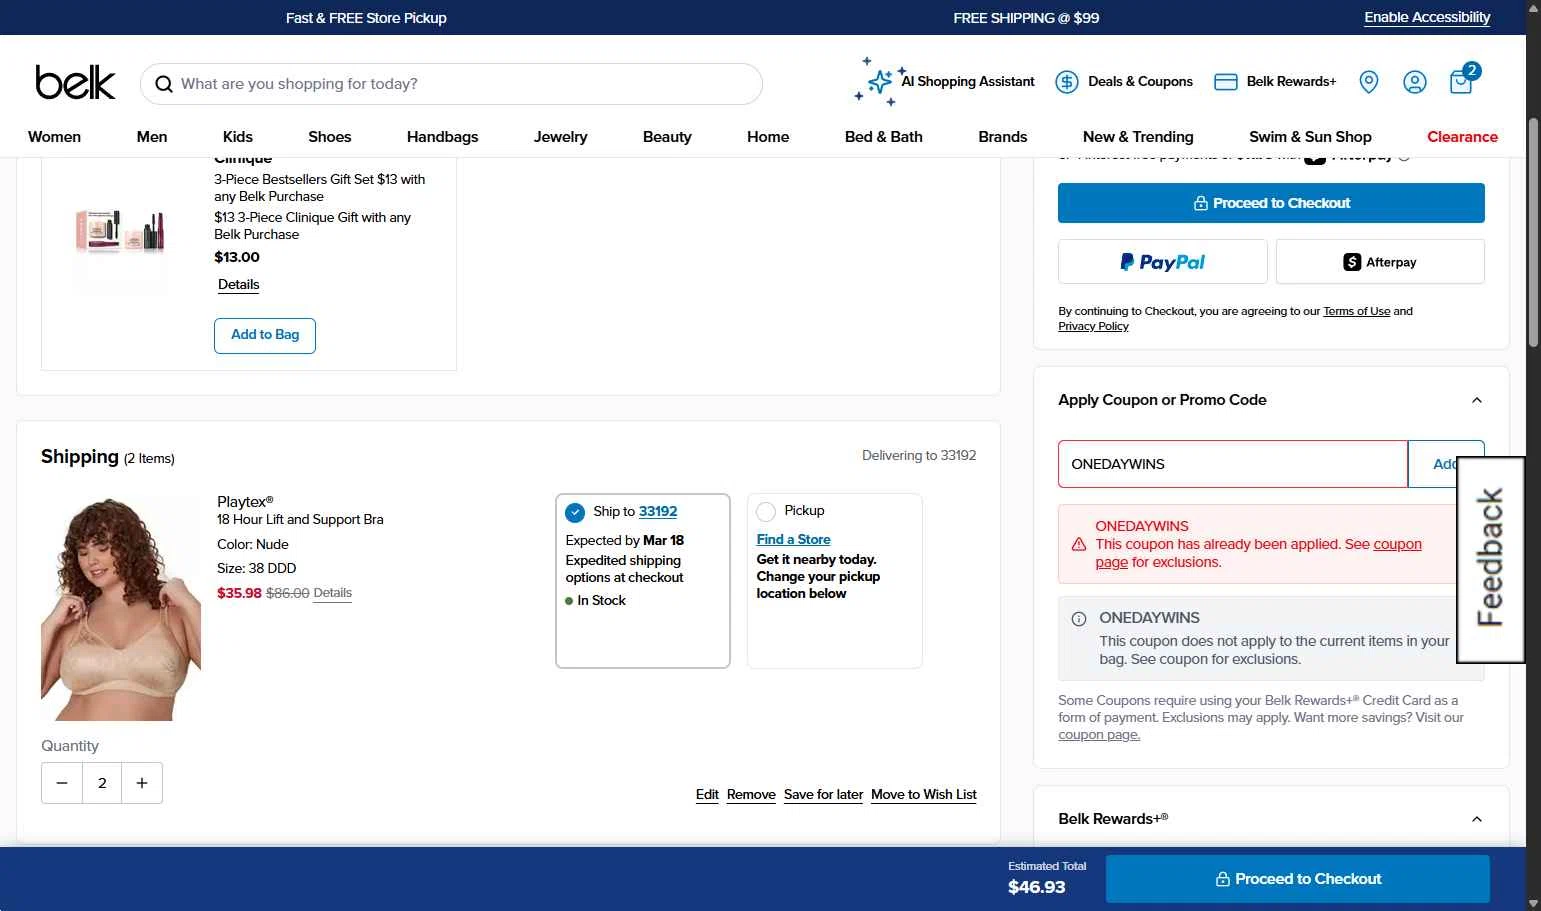1541x911 pixels.
Task: Click the AI Shopping Assistant link
Action: (968, 82)
